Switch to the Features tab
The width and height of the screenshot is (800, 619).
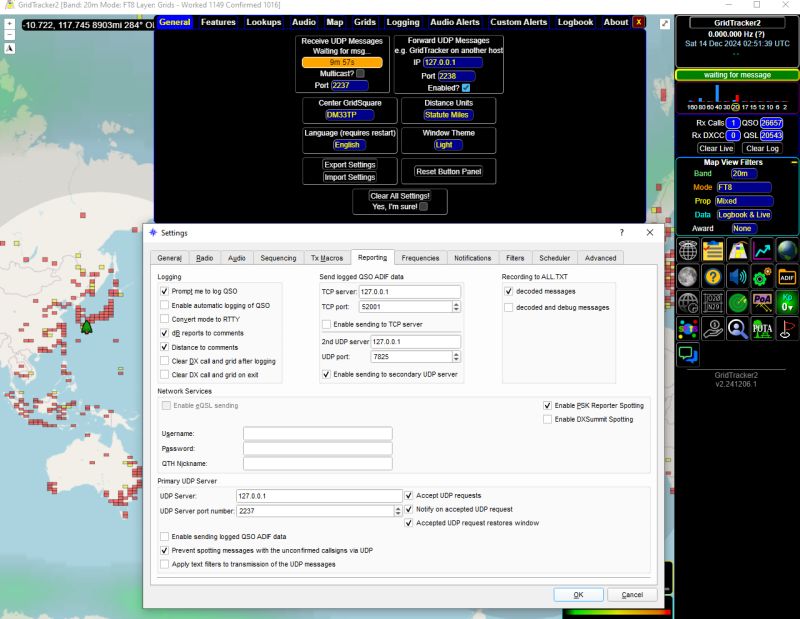coord(218,22)
